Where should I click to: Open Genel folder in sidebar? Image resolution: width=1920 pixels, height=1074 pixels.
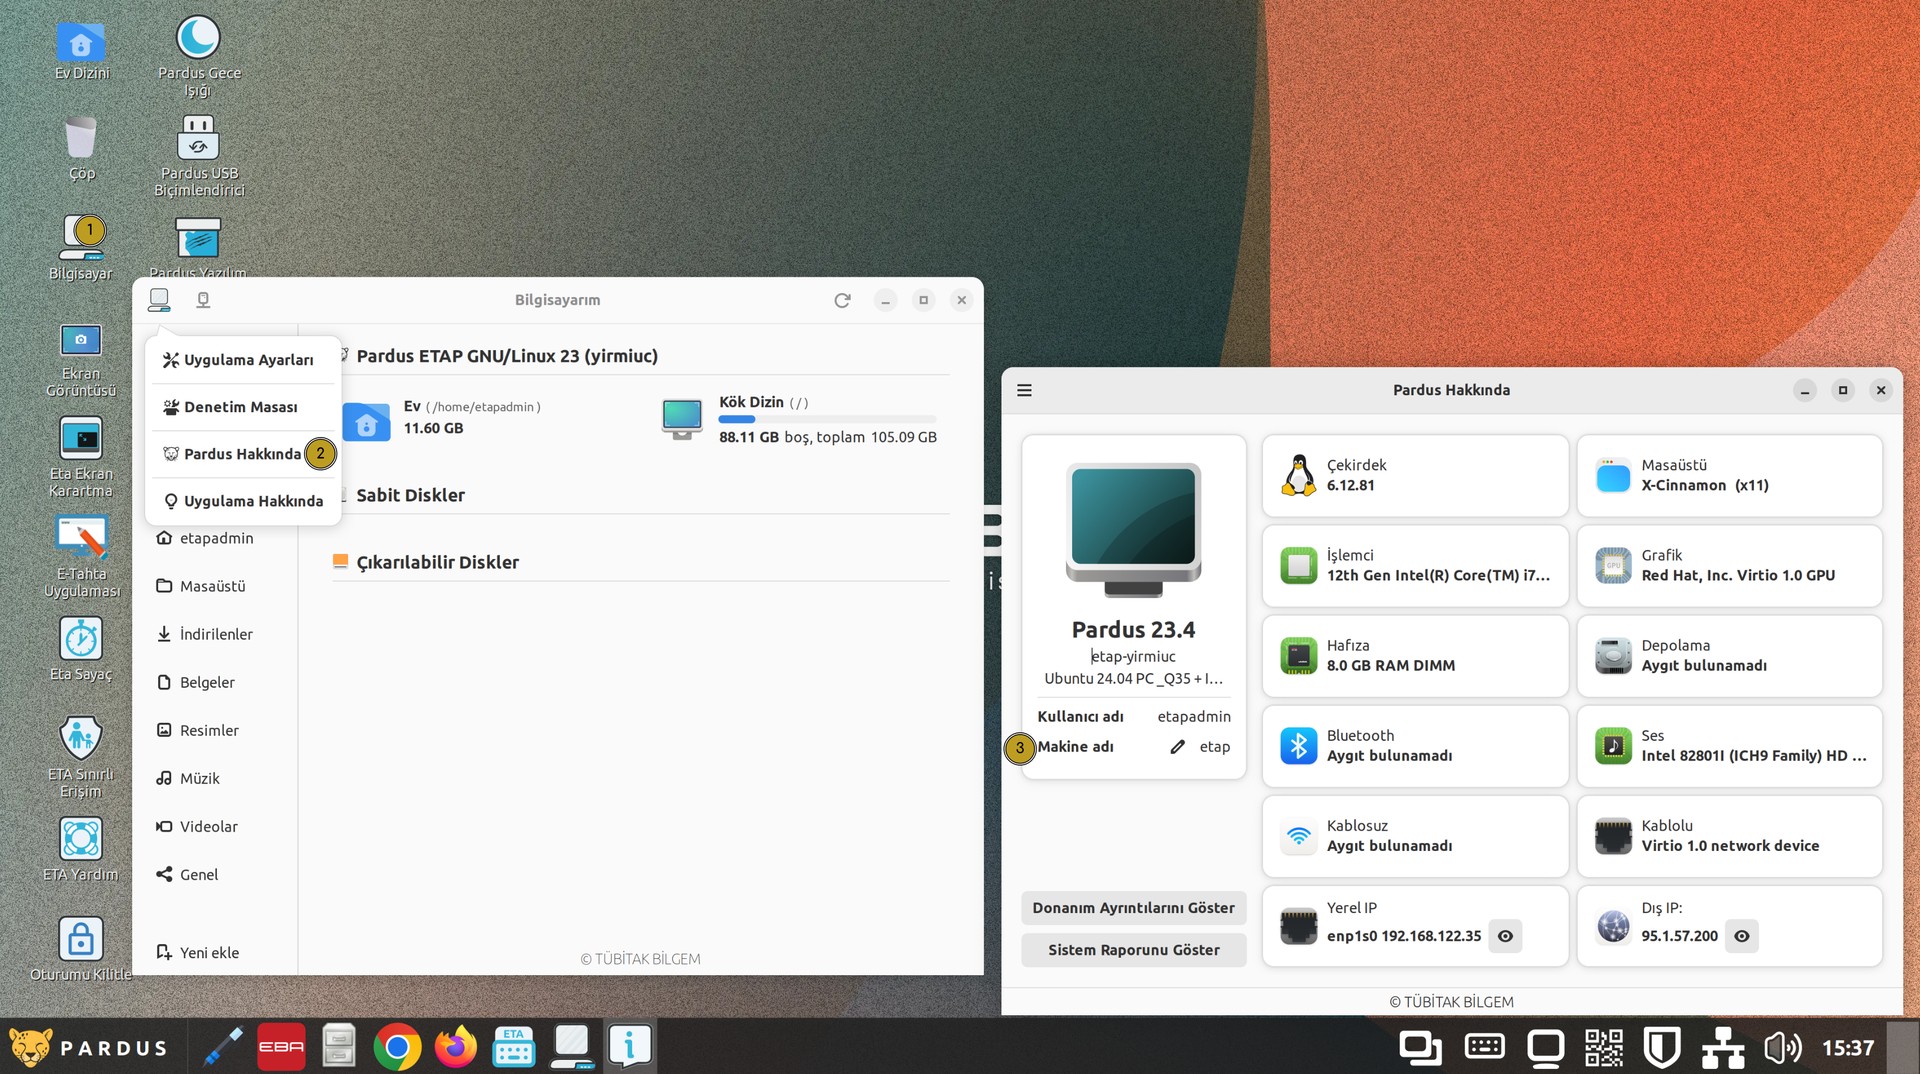pos(215,874)
